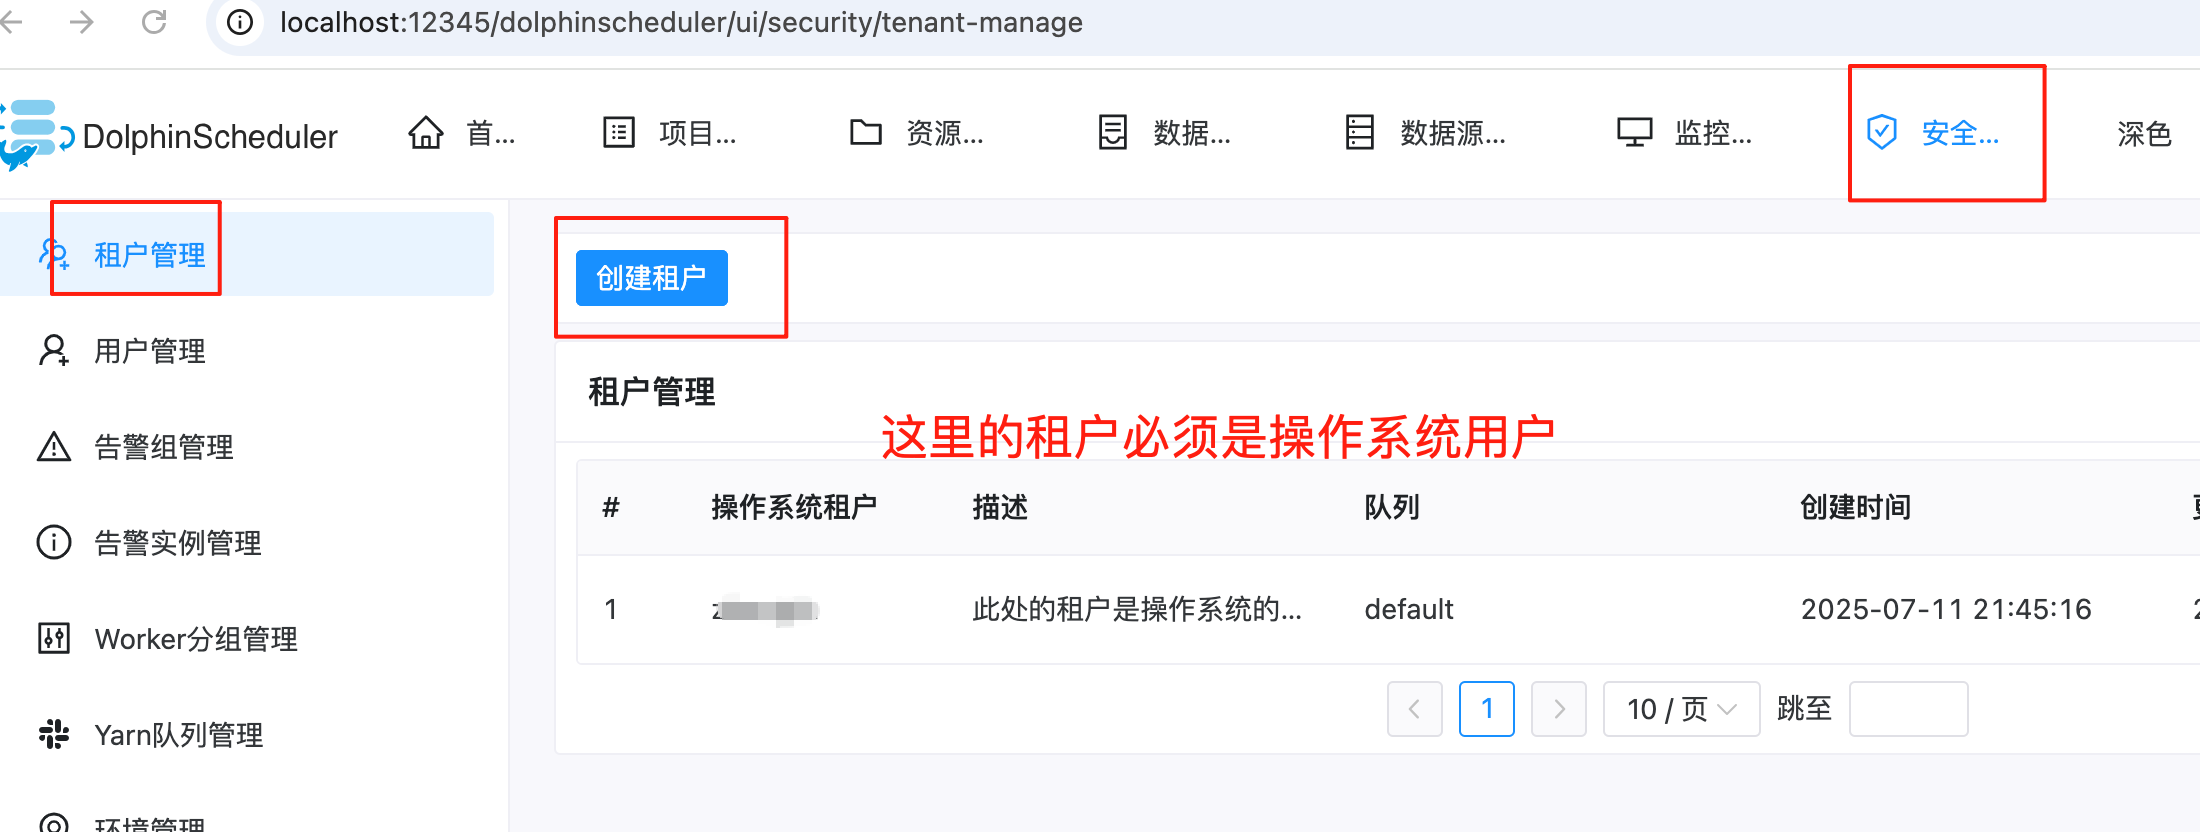
Task: Click the security shield icon
Action: coord(1882,132)
